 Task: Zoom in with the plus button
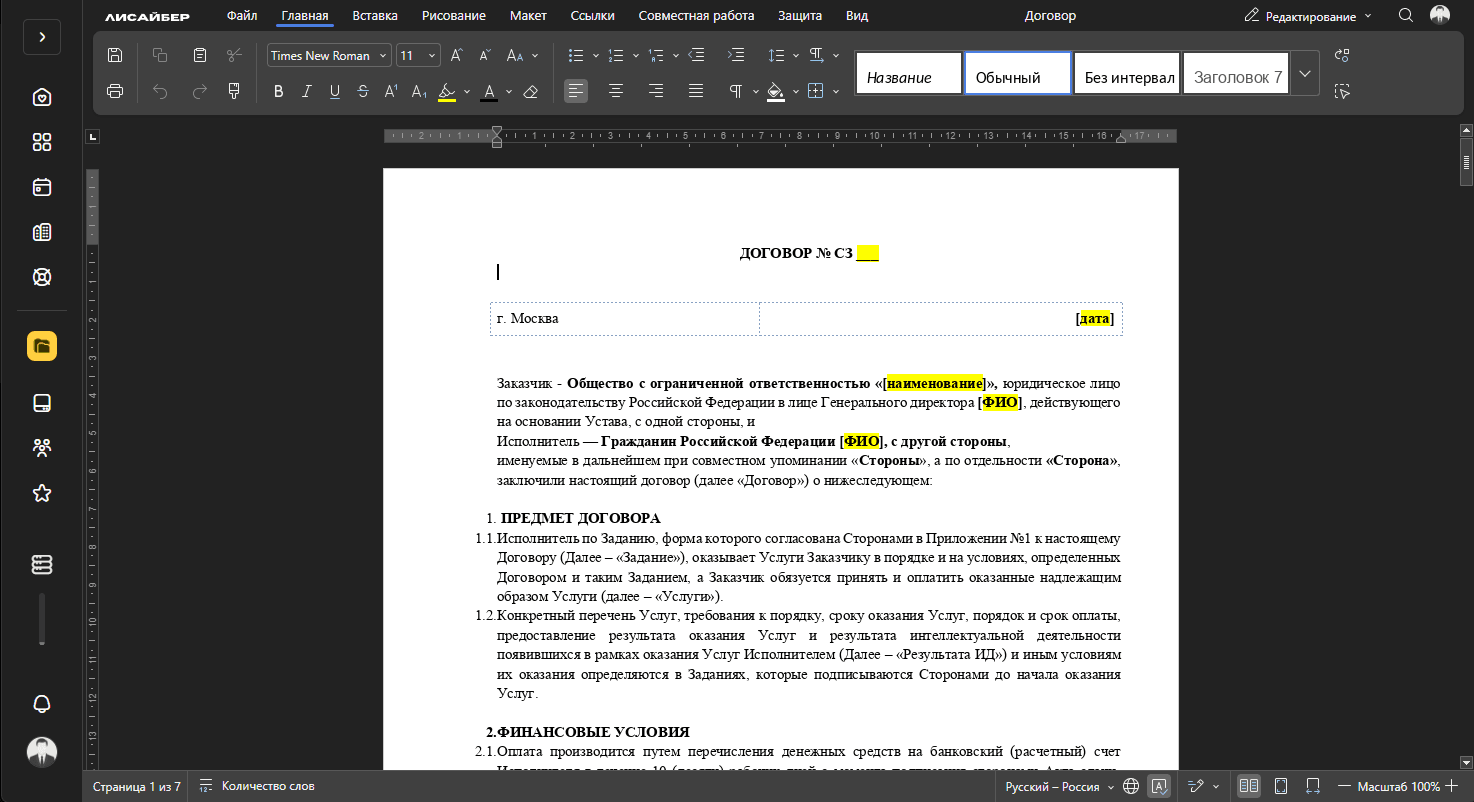(x=1451, y=786)
